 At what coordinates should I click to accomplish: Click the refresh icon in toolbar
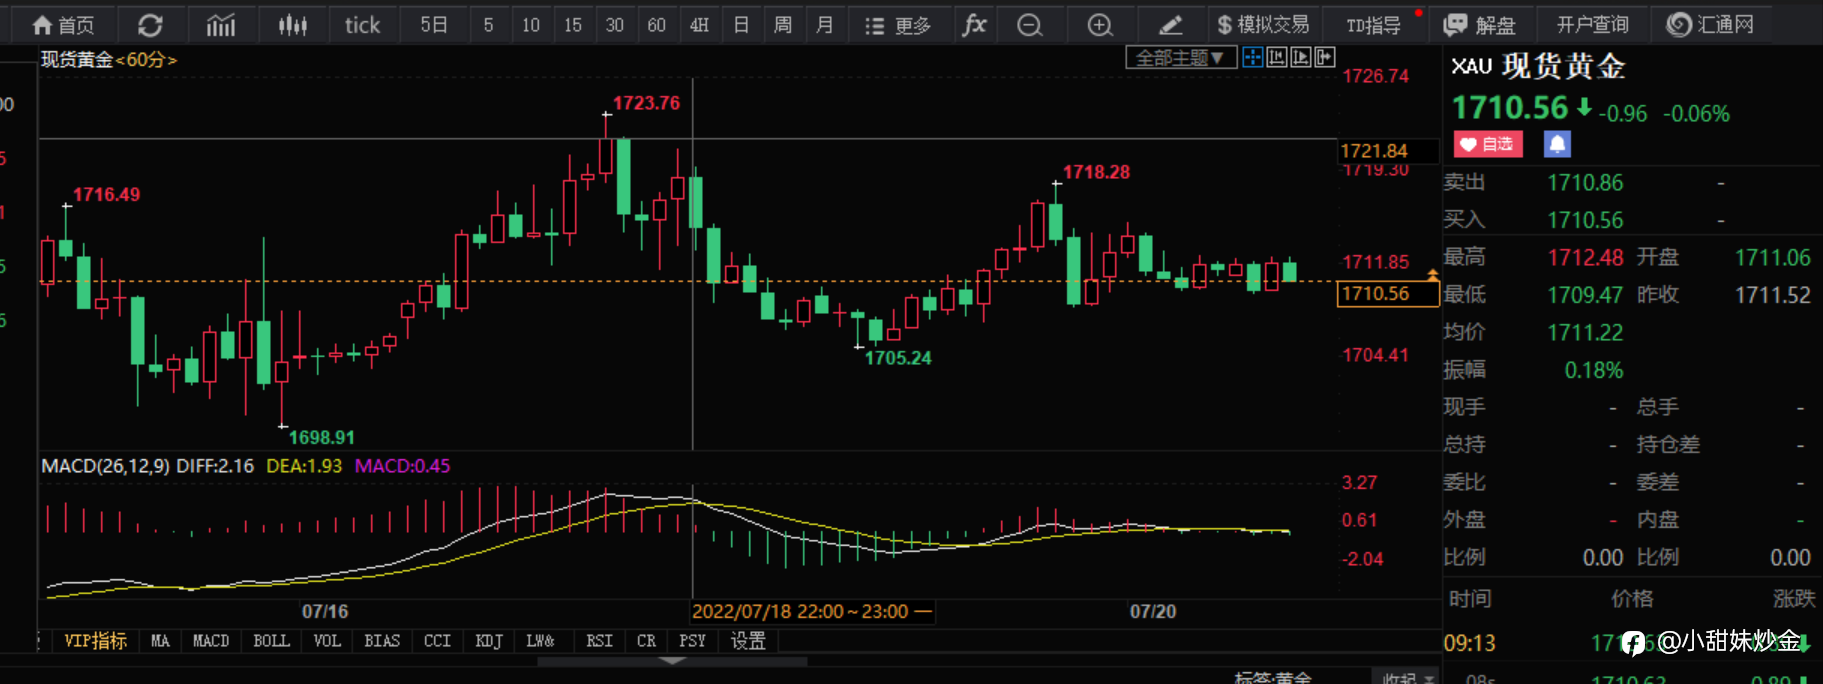[x=150, y=25]
